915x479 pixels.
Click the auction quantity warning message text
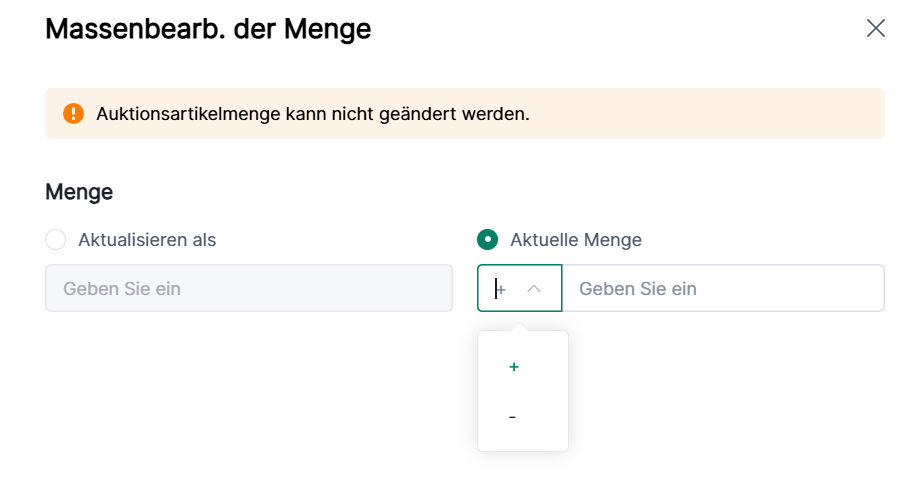coord(312,114)
